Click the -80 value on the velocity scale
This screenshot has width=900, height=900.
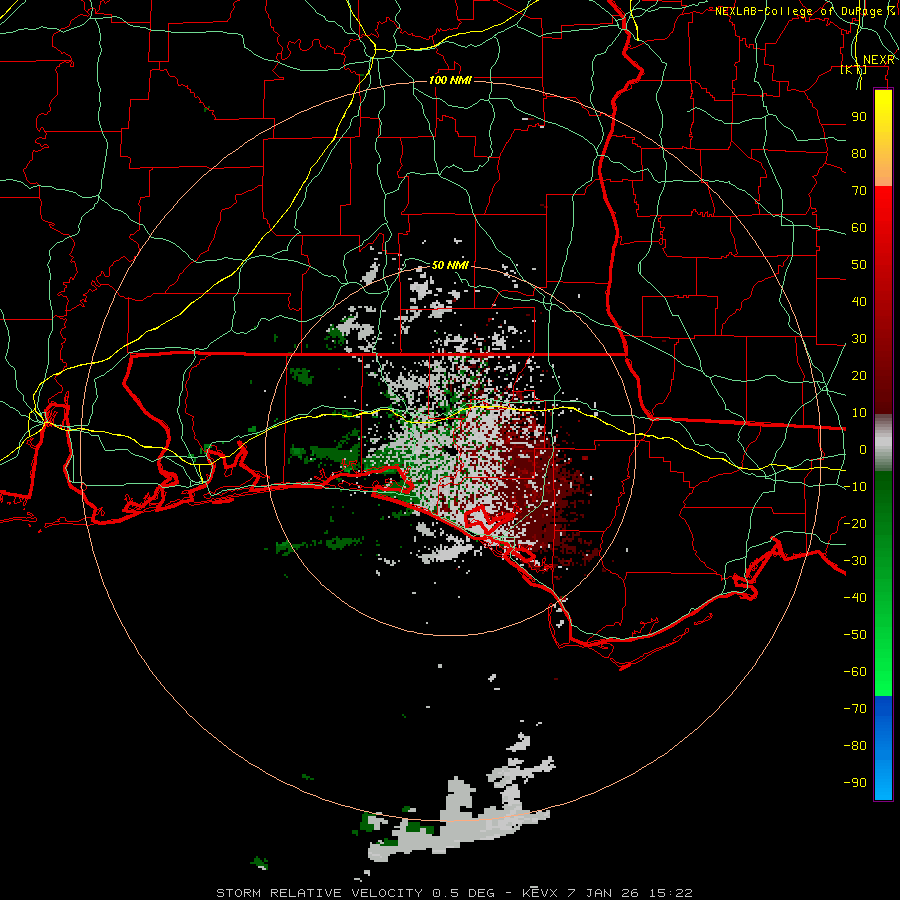pyautogui.click(x=855, y=746)
